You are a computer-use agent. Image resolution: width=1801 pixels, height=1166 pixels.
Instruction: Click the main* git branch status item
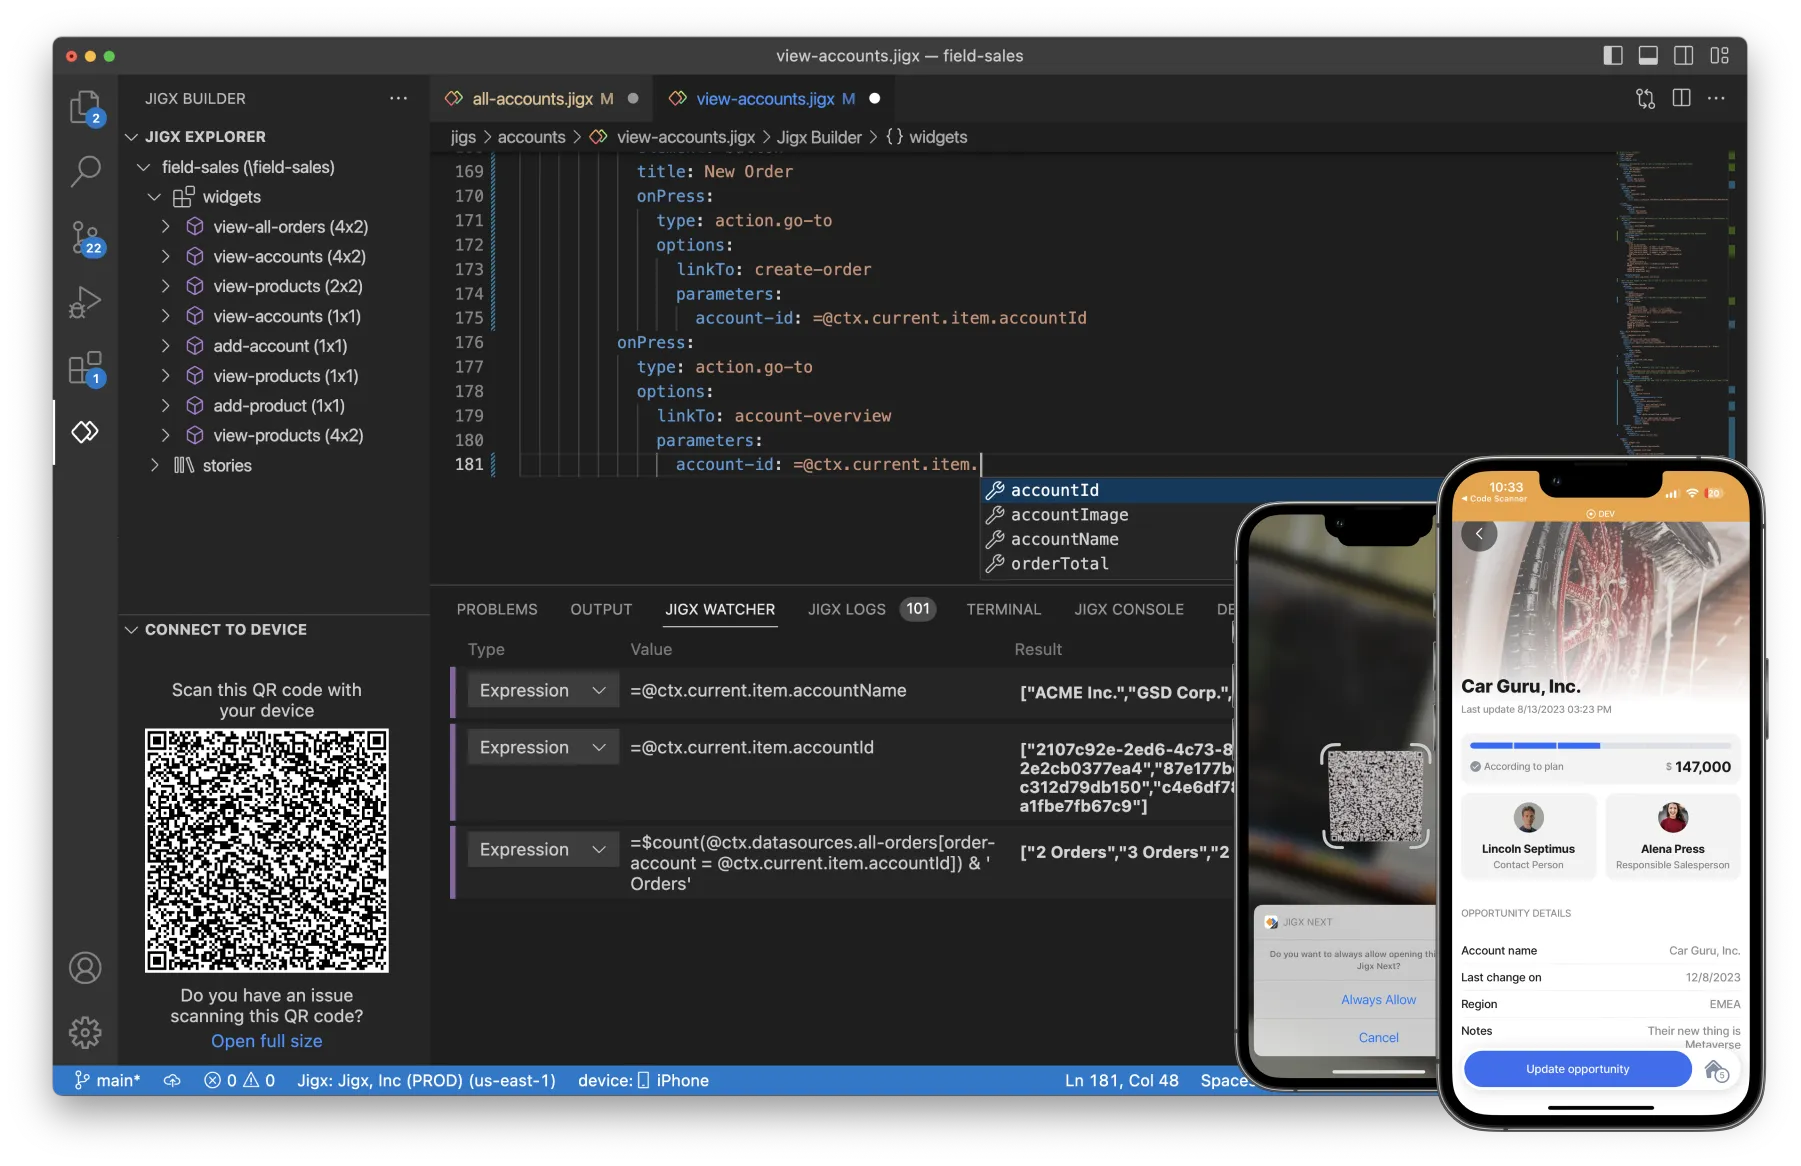[x=107, y=1081]
